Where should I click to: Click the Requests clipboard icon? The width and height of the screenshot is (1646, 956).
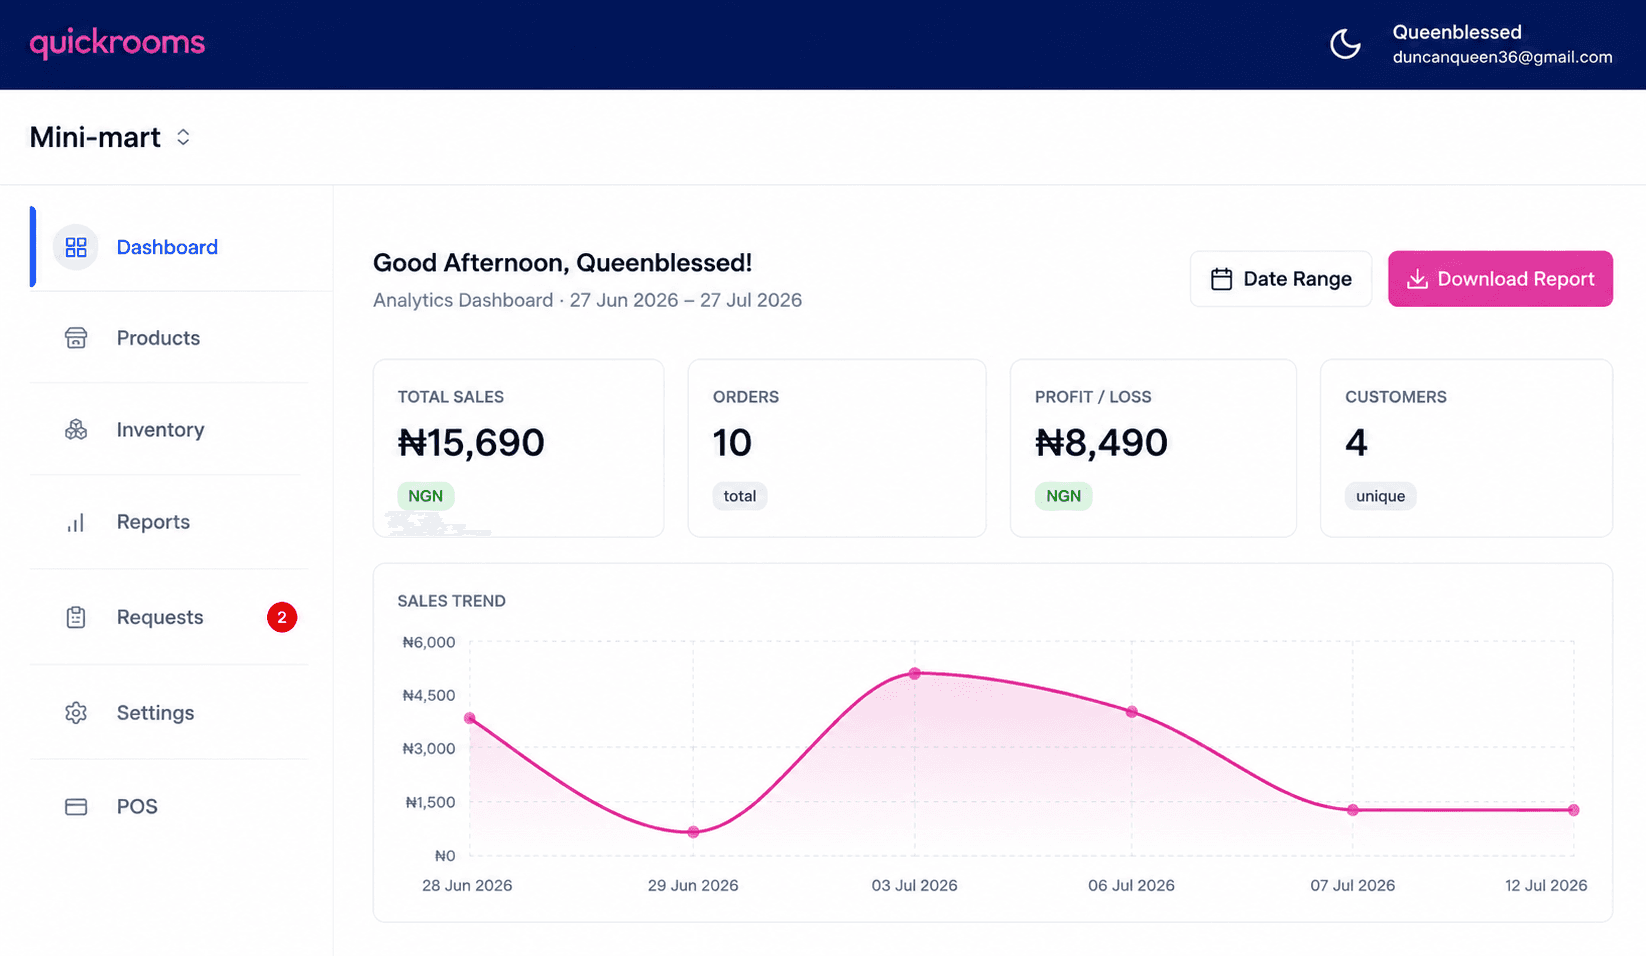(x=76, y=617)
